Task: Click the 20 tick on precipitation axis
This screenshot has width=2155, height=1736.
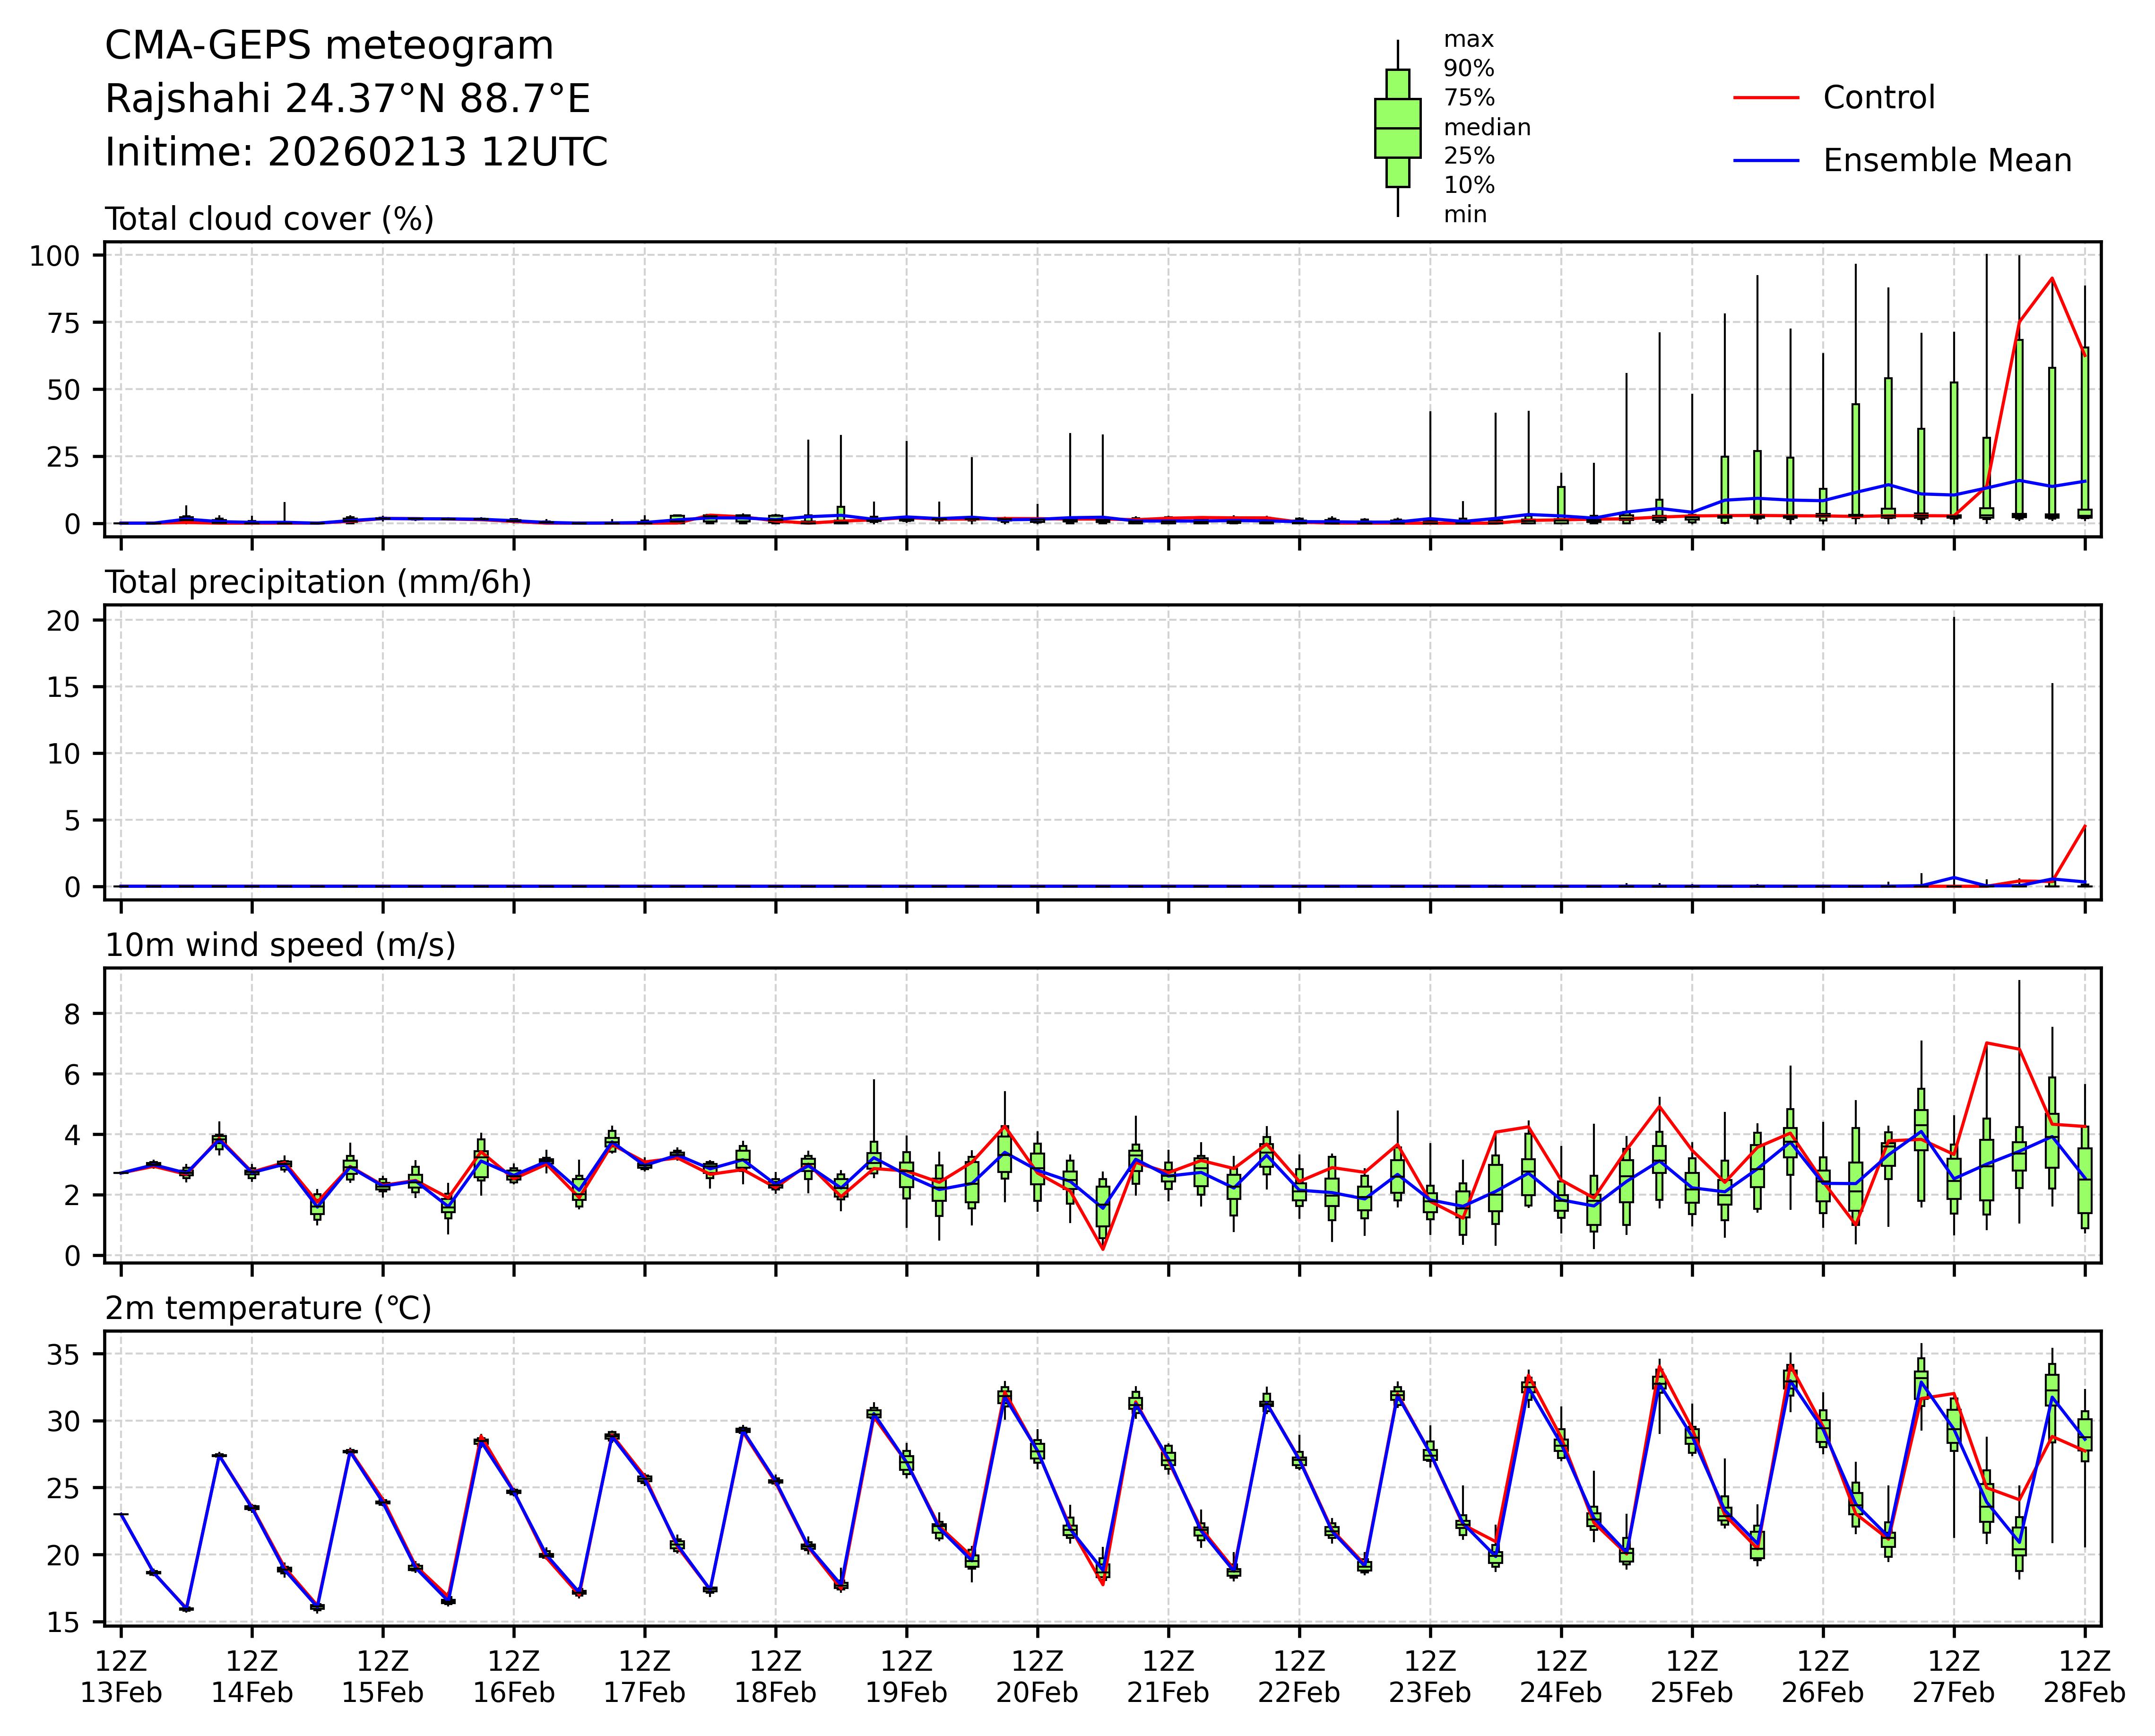Action: coord(62,621)
